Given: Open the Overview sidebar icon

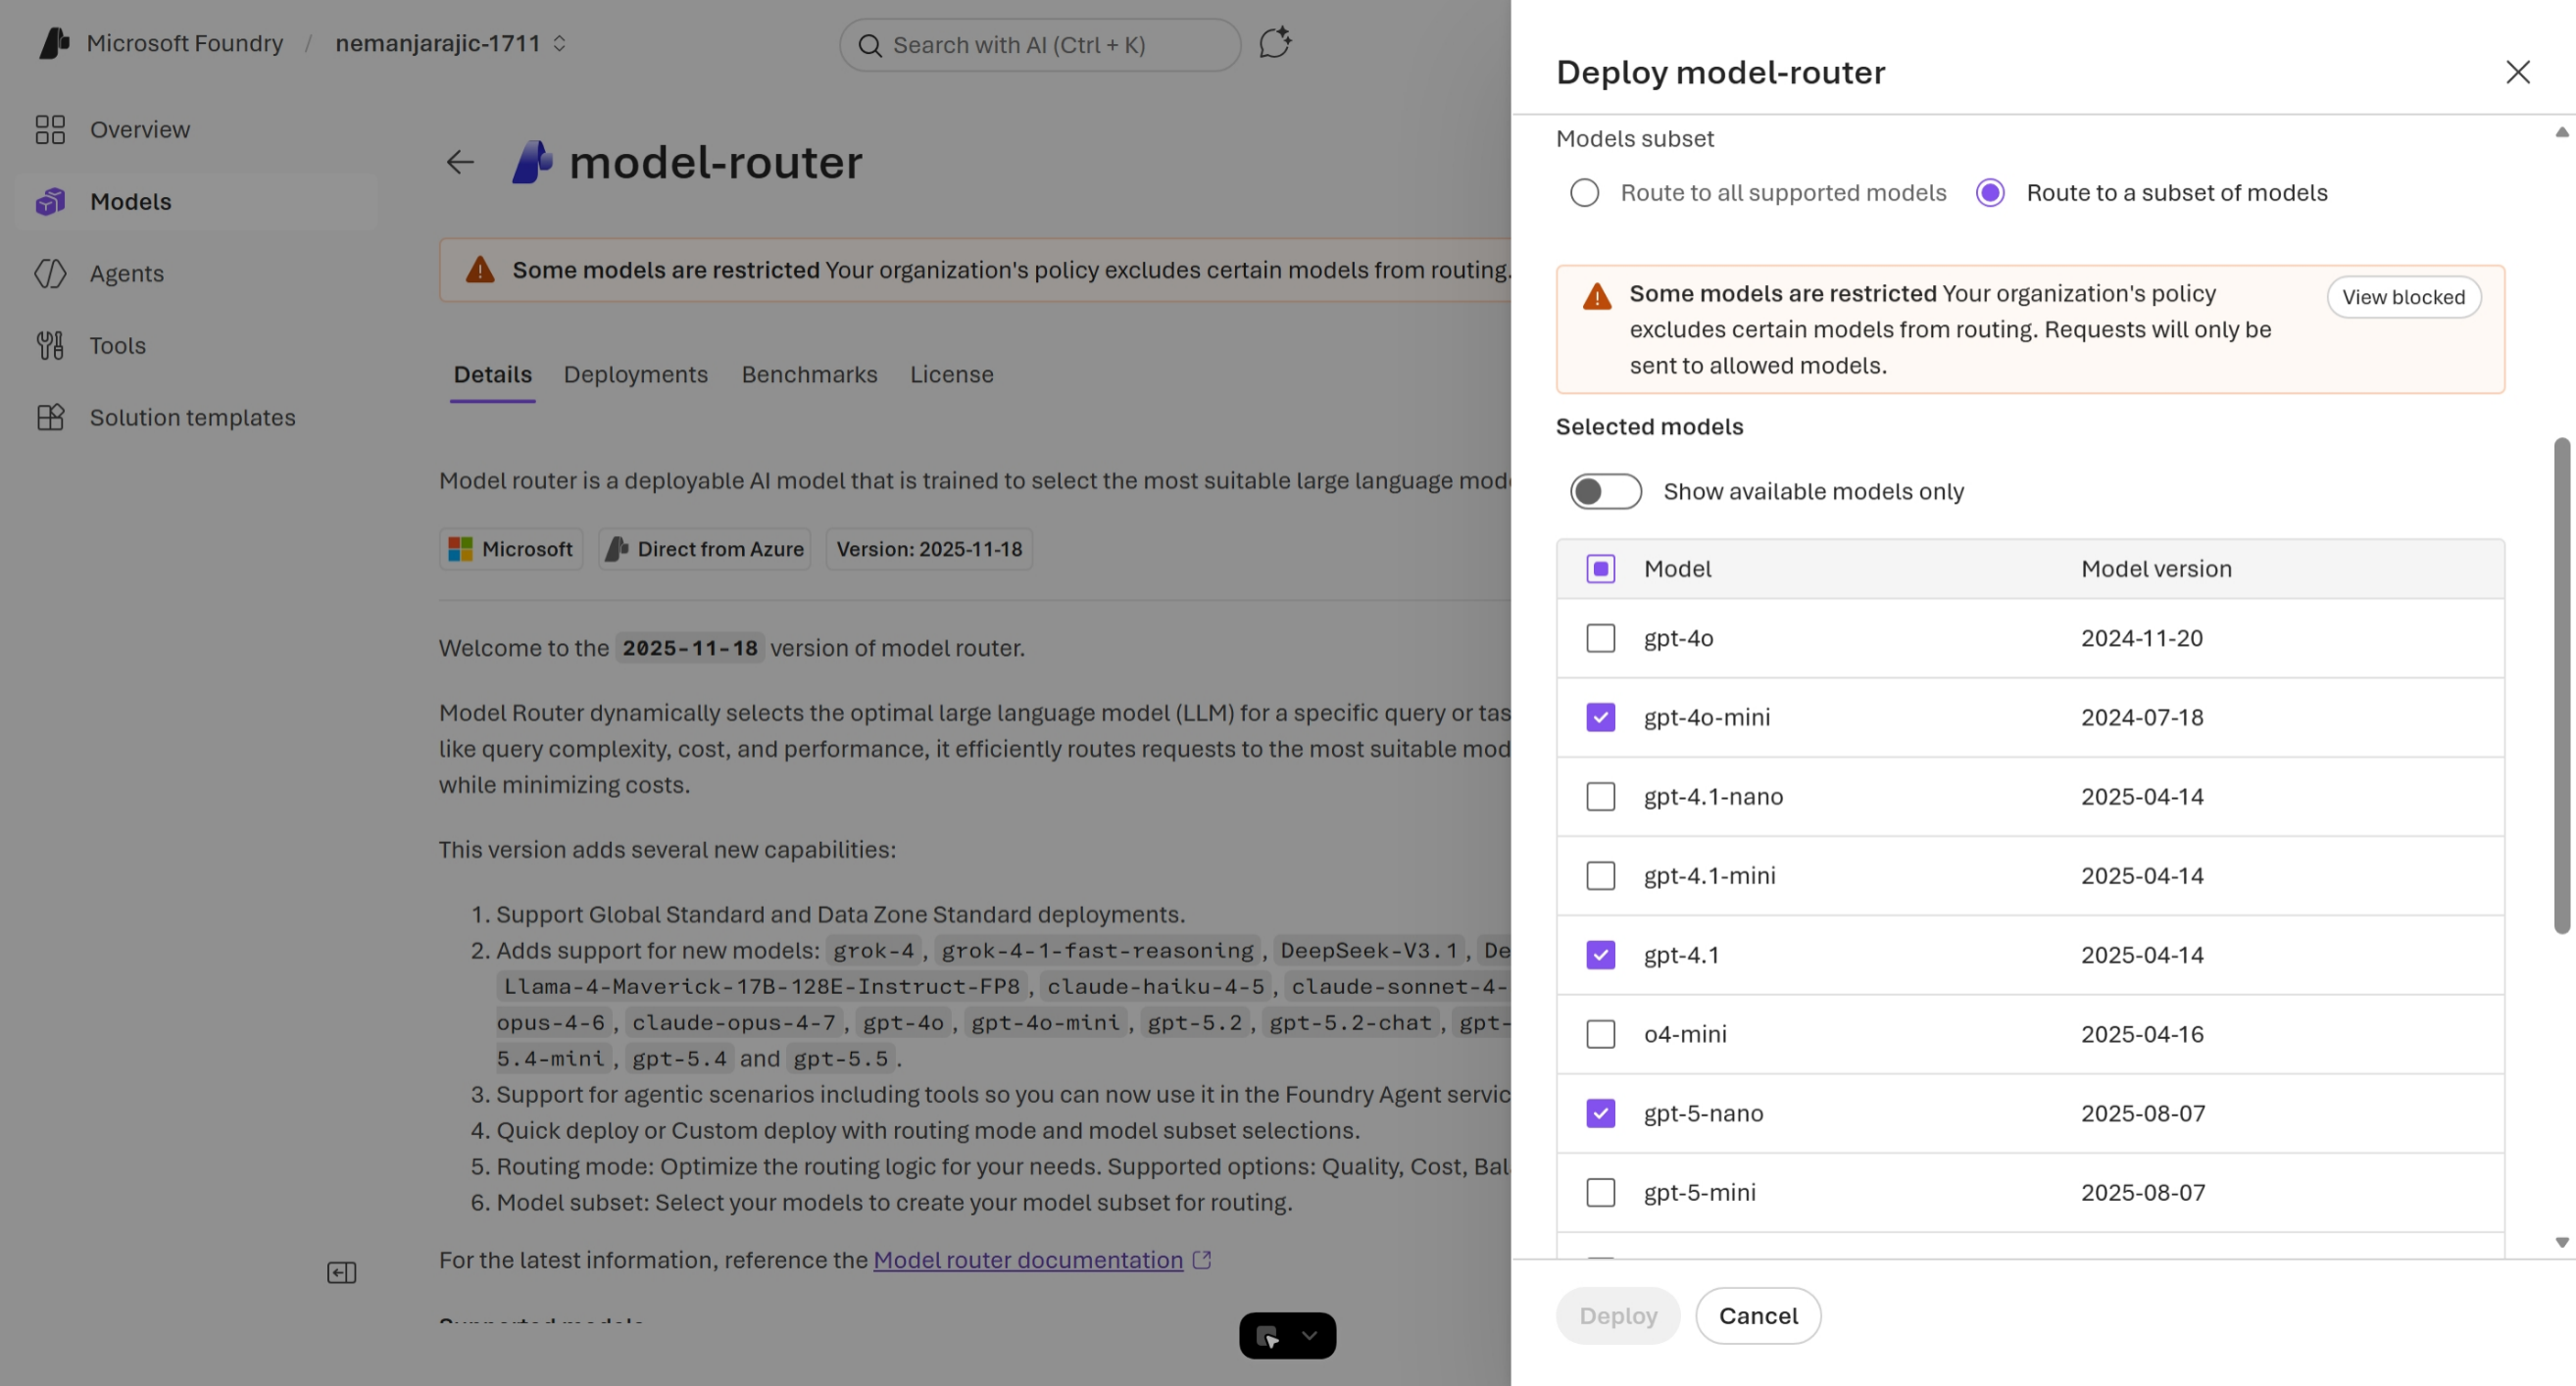Looking at the screenshot, I should (x=50, y=129).
